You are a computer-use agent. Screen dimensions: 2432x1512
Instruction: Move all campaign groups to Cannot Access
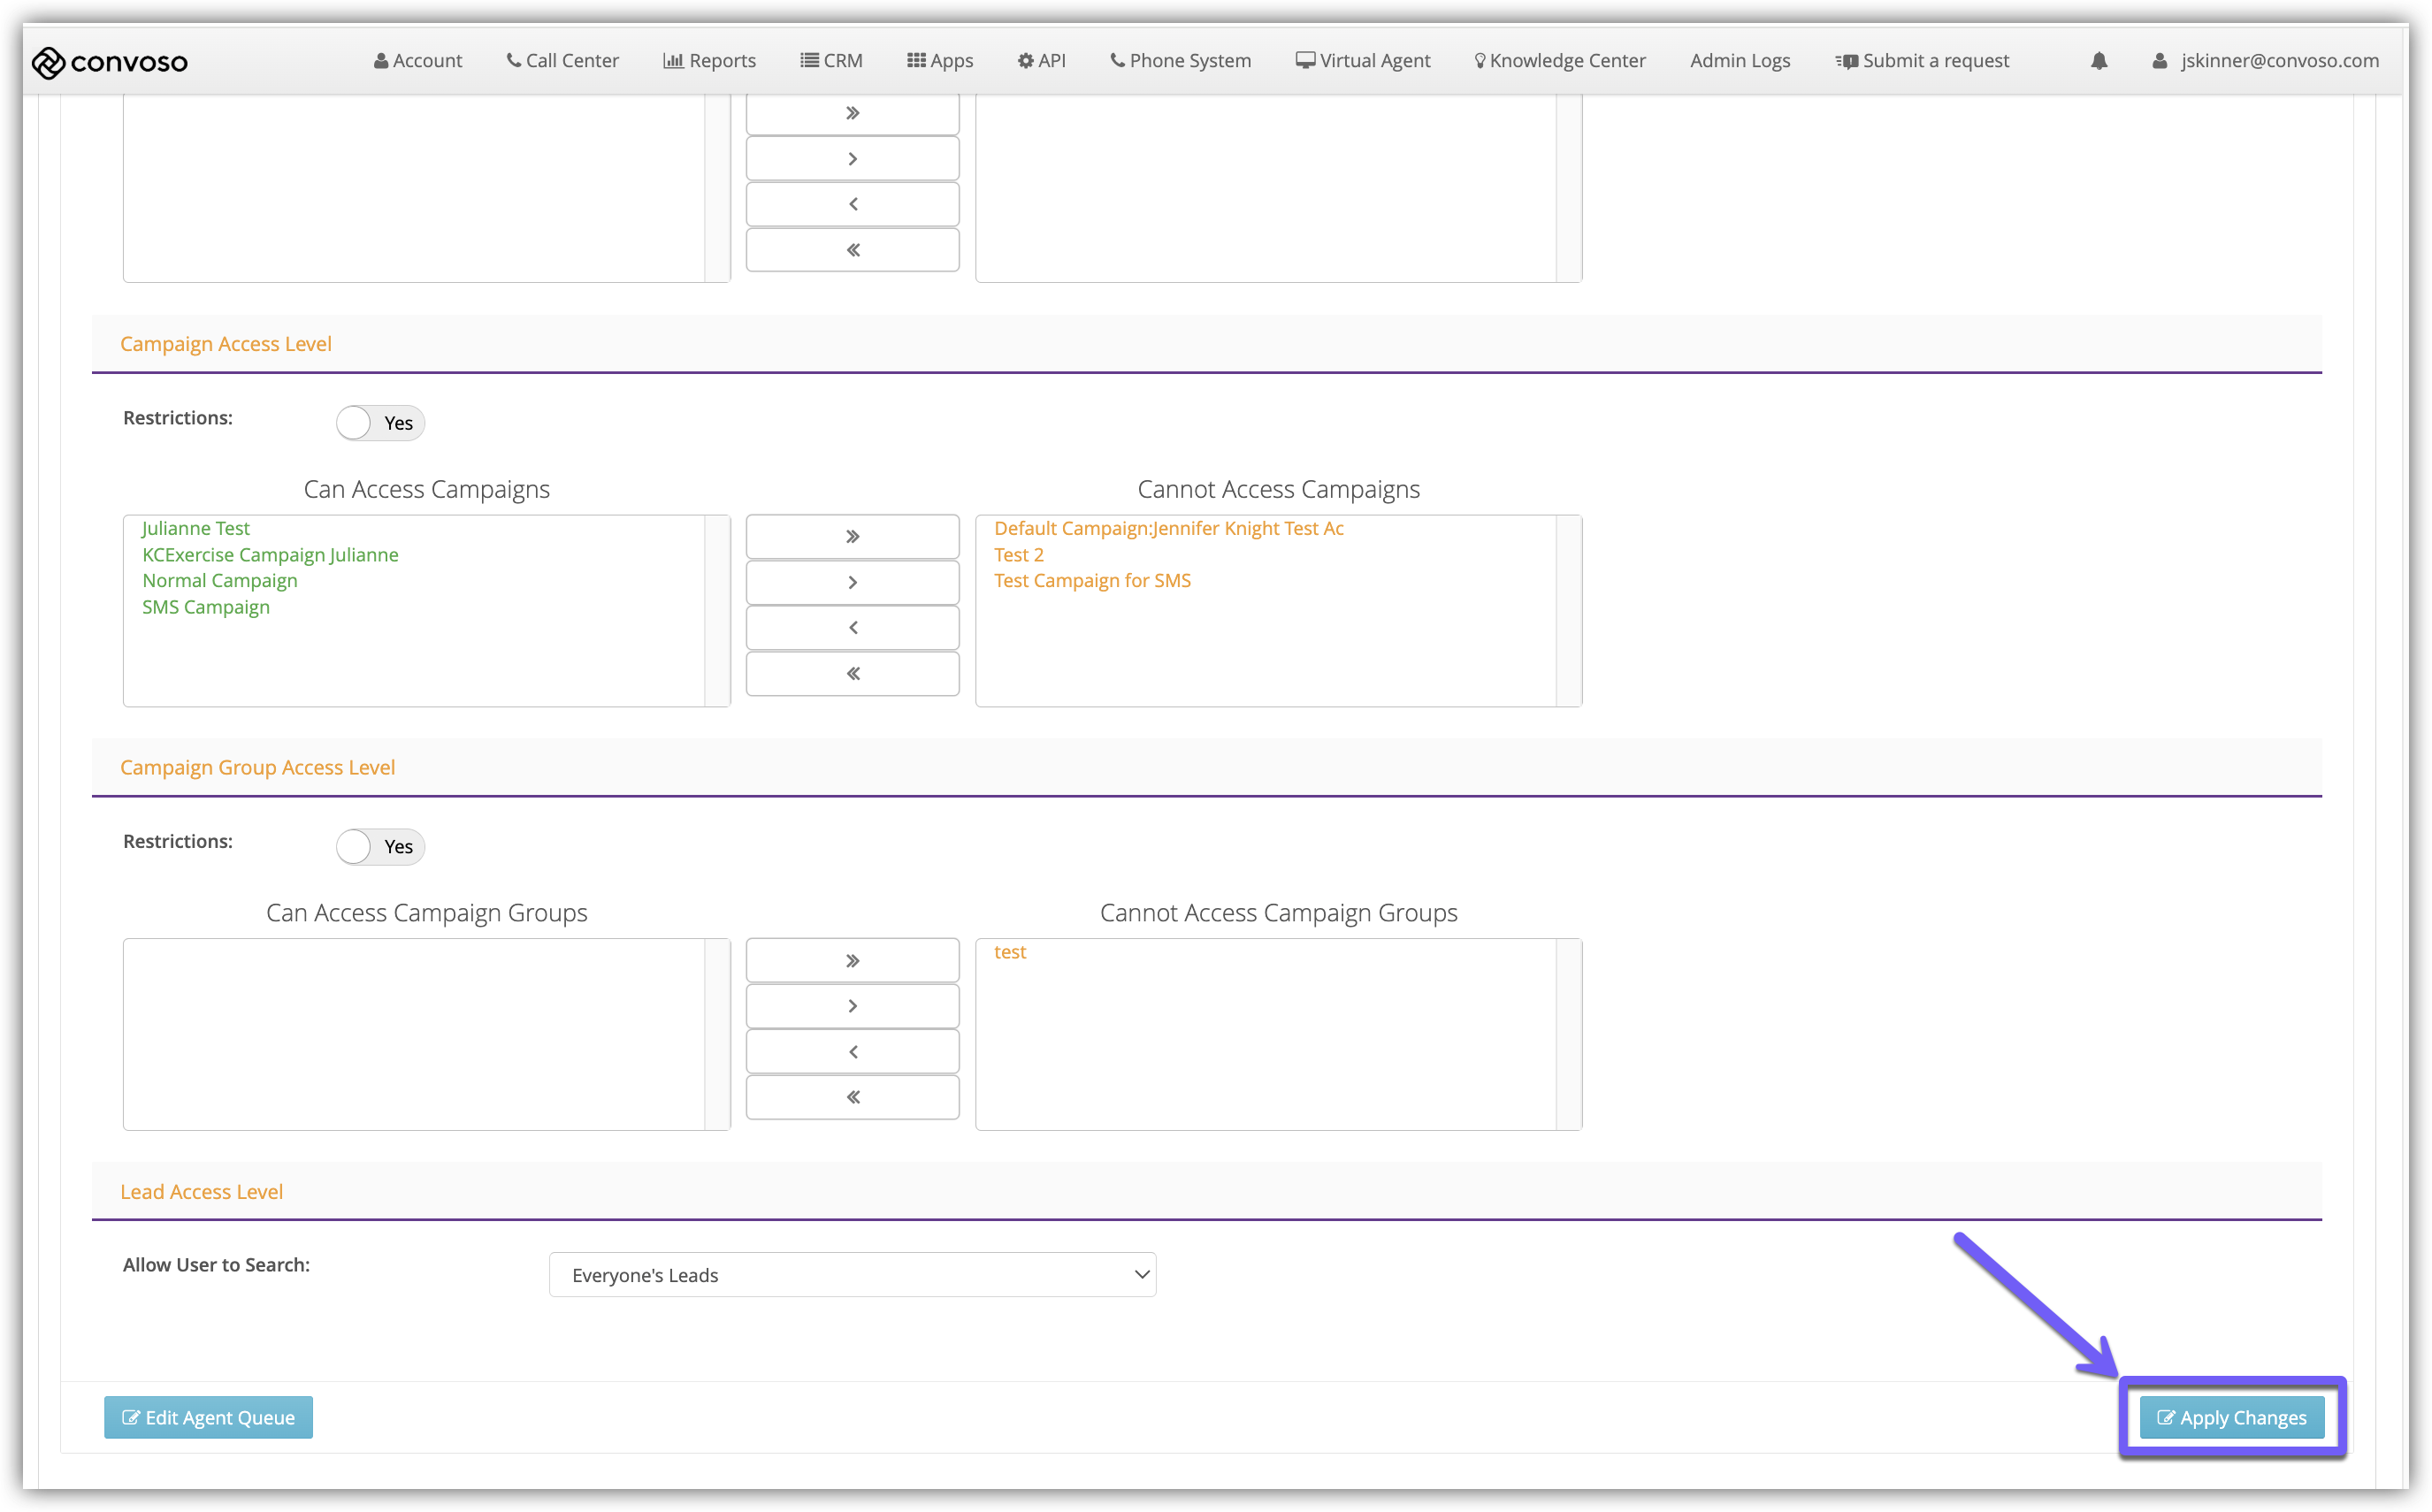coord(852,961)
